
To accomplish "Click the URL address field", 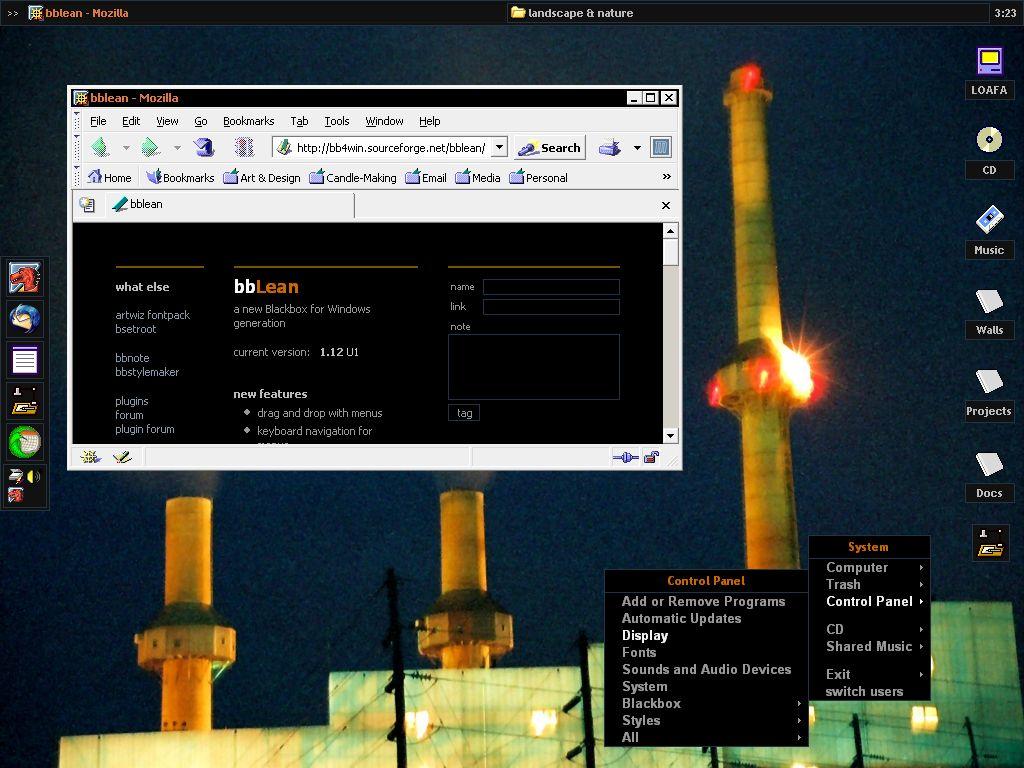I will pos(391,148).
